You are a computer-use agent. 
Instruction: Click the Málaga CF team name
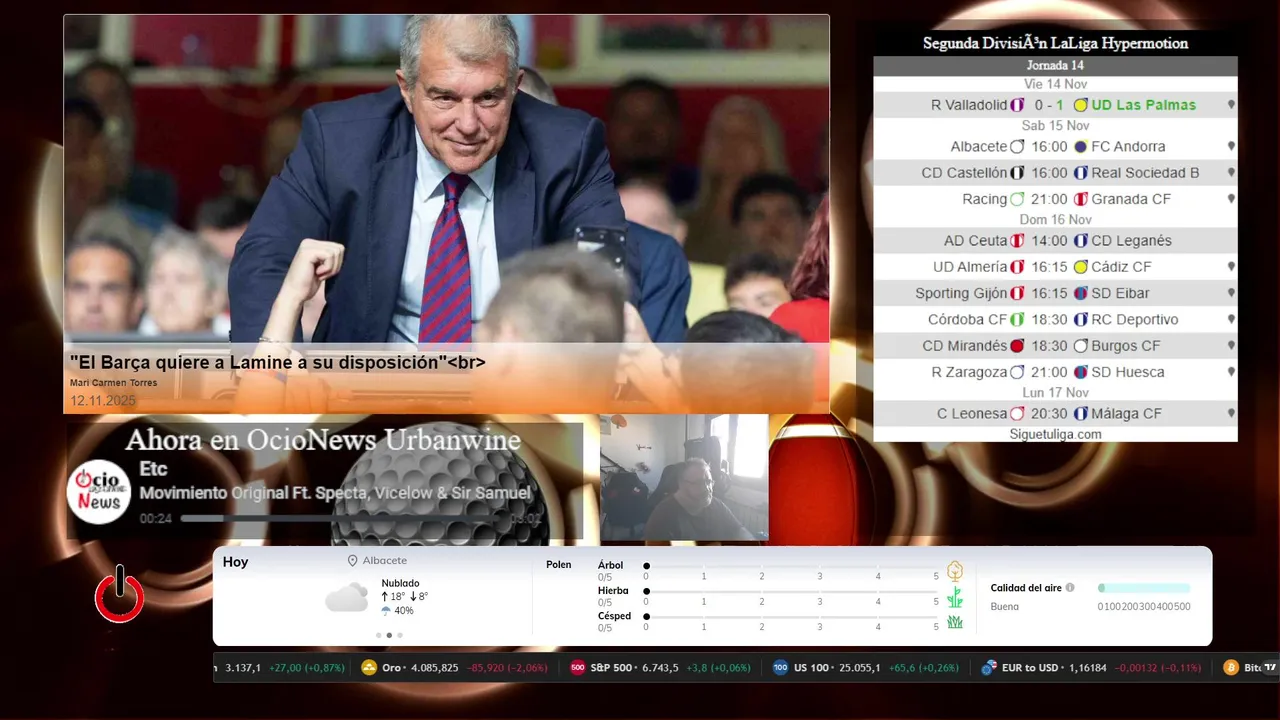tap(1126, 413)
